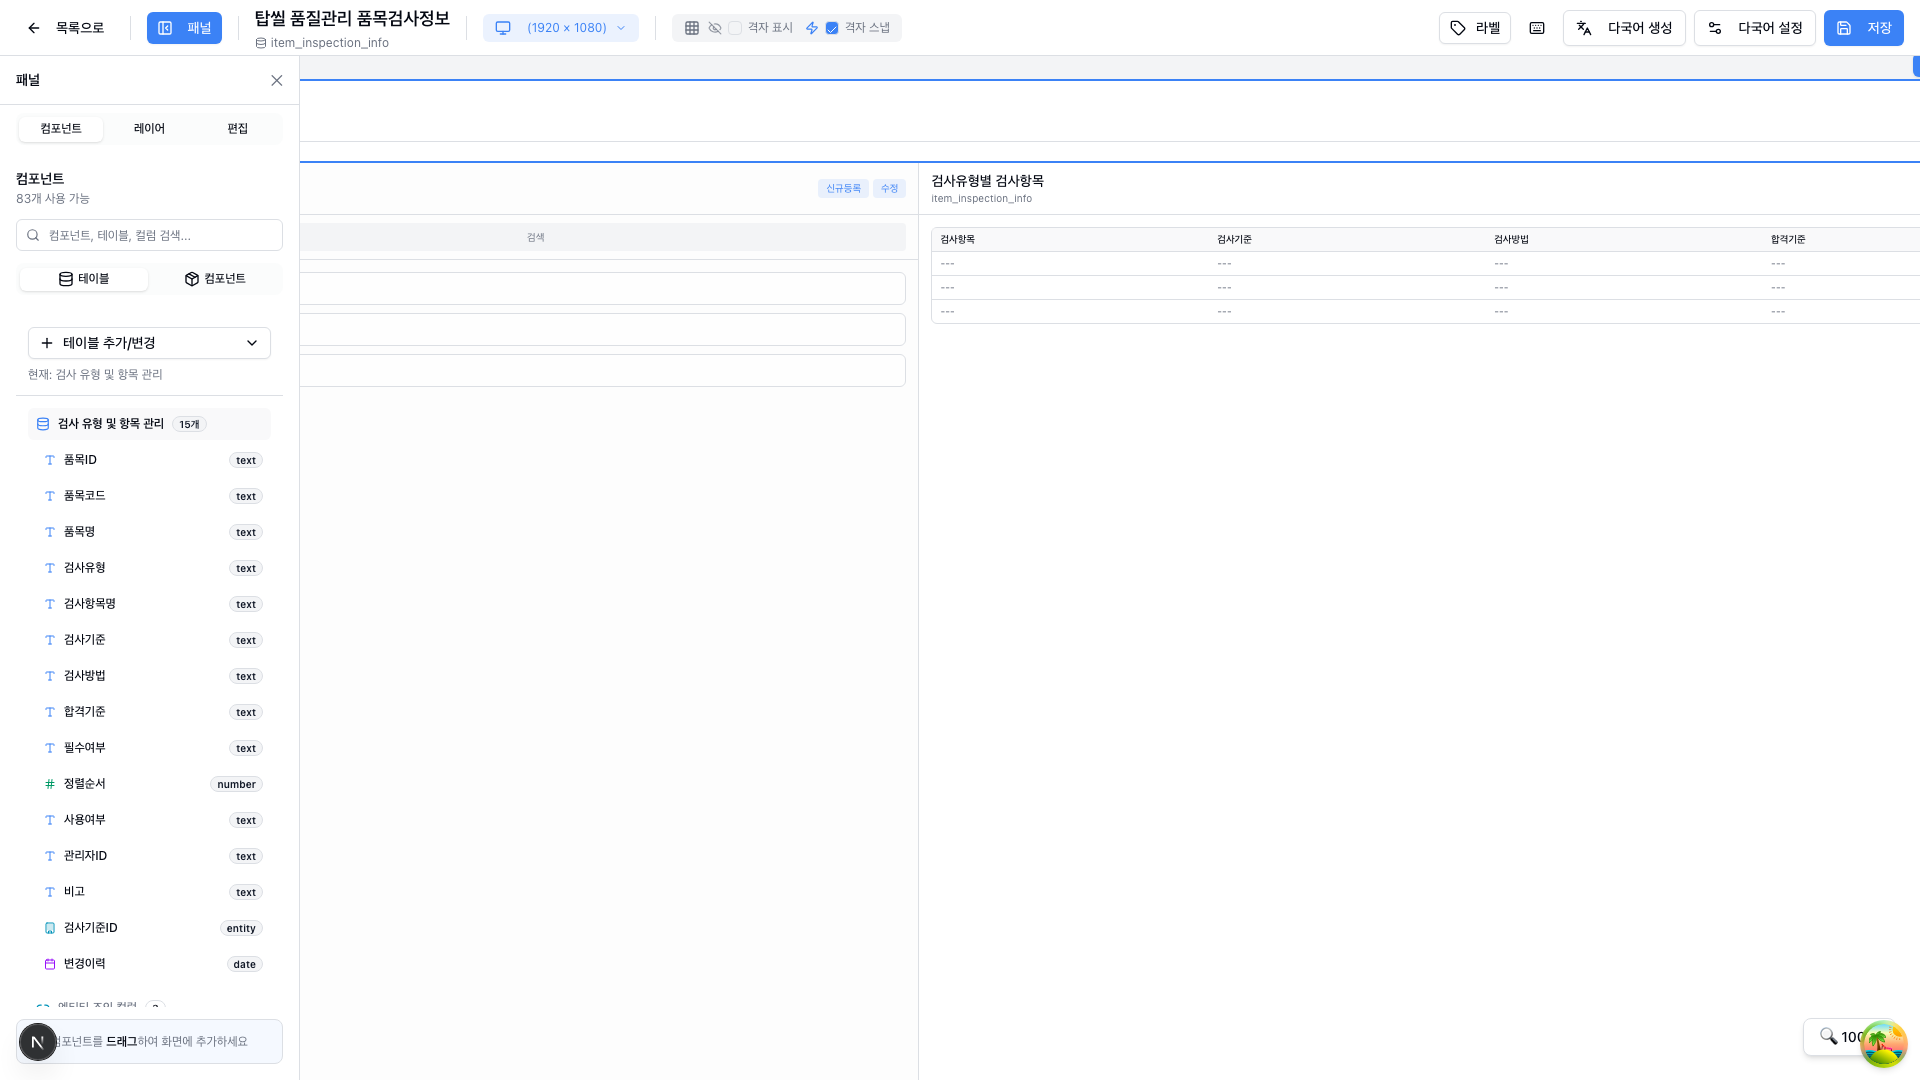This screenshot has width=1920, height=1080.
Task: Toggle the 패널 button in header
Action: click(x=184, y=28)
